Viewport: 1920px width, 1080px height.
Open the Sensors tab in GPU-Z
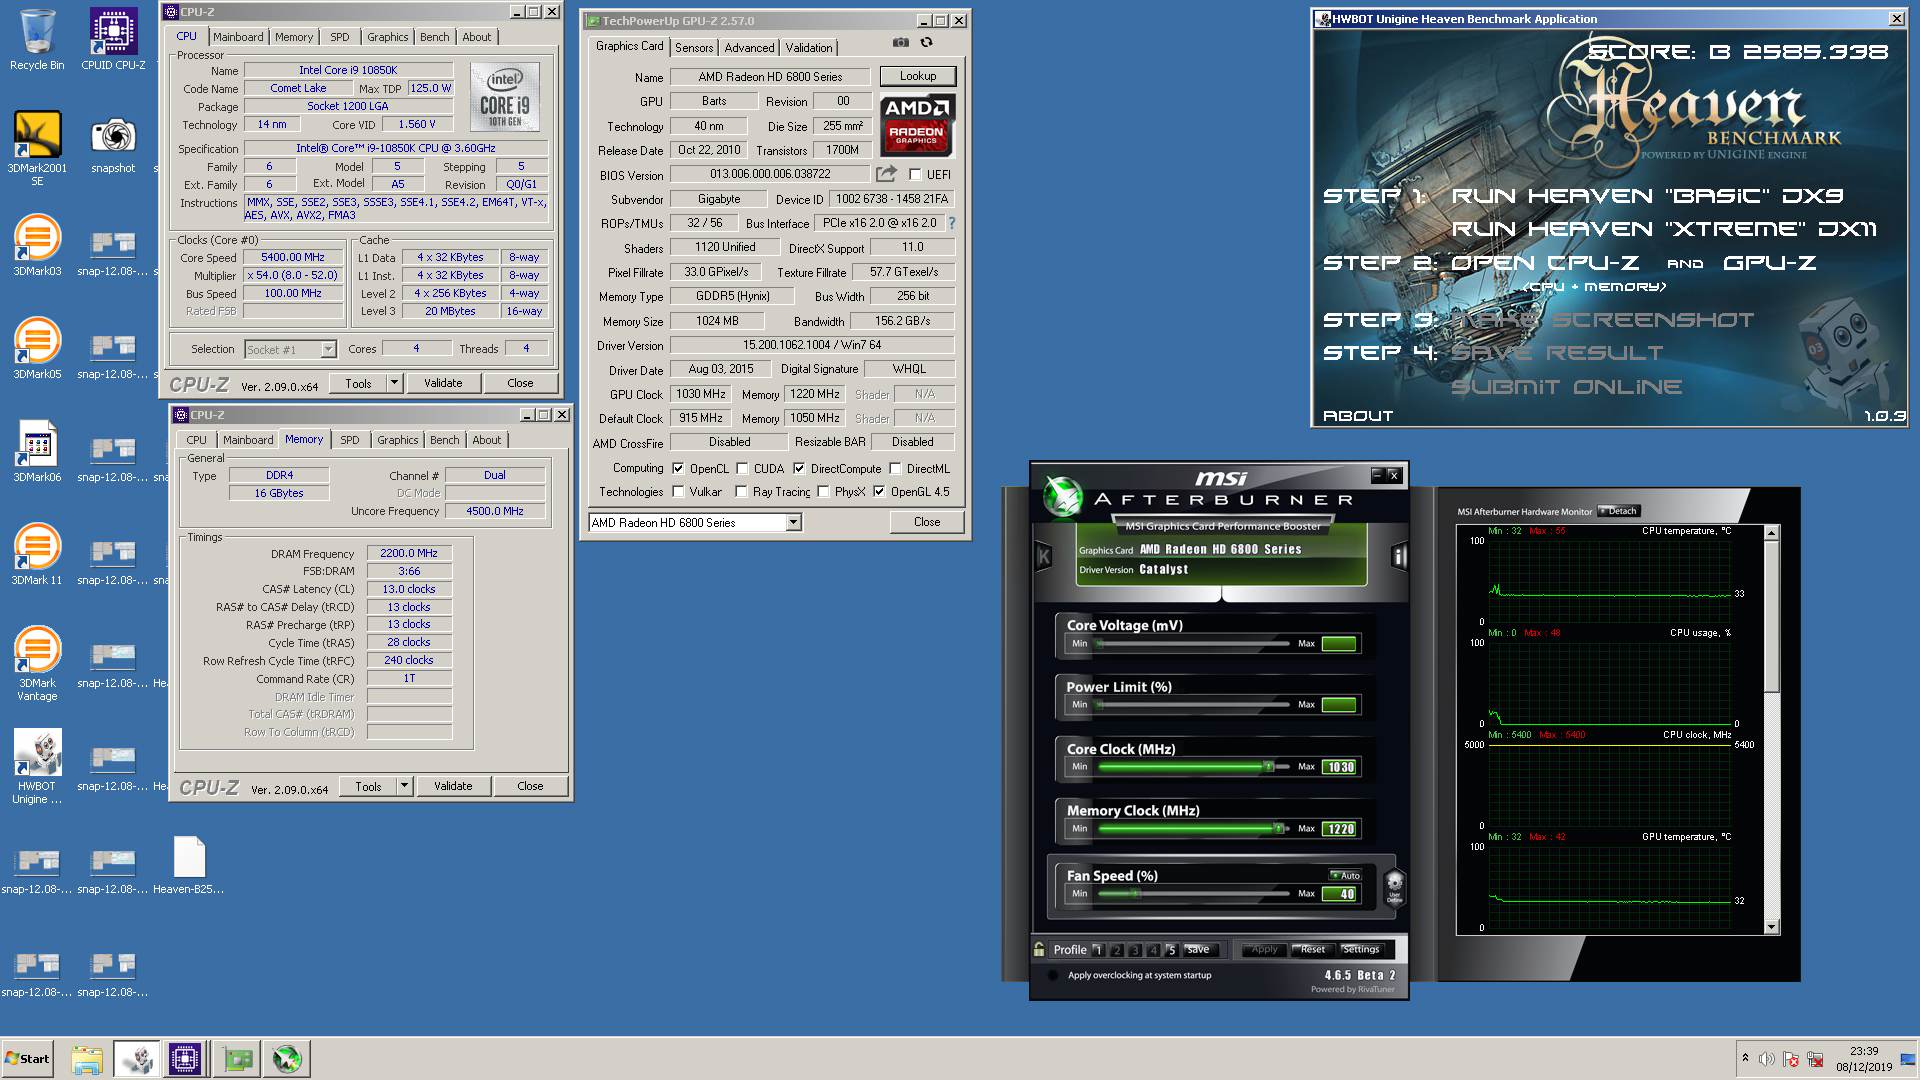(694, 47)
